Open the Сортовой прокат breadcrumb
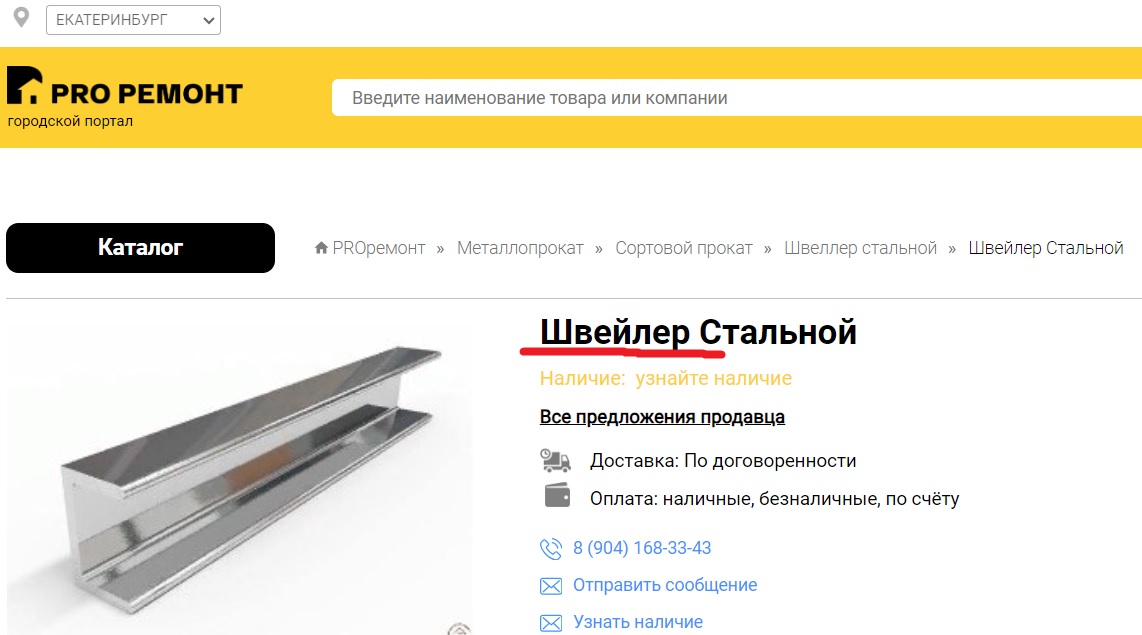The height and width of the screenshot is (635, 1142). click(684, 248)
